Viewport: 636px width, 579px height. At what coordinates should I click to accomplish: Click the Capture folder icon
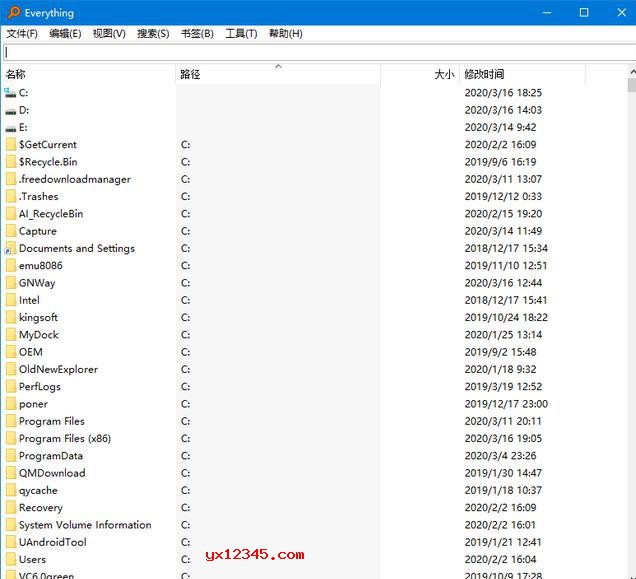tap(11, 231)
